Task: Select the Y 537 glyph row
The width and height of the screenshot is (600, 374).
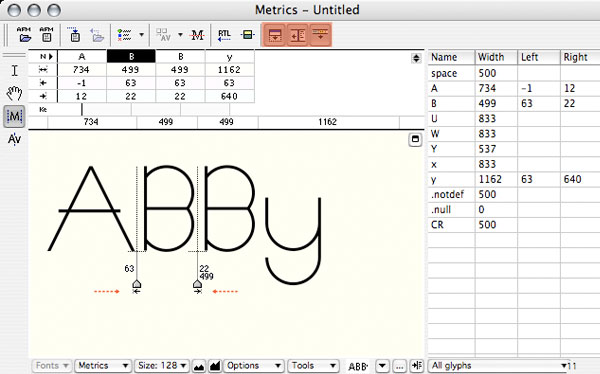Action: pos(514,149)
